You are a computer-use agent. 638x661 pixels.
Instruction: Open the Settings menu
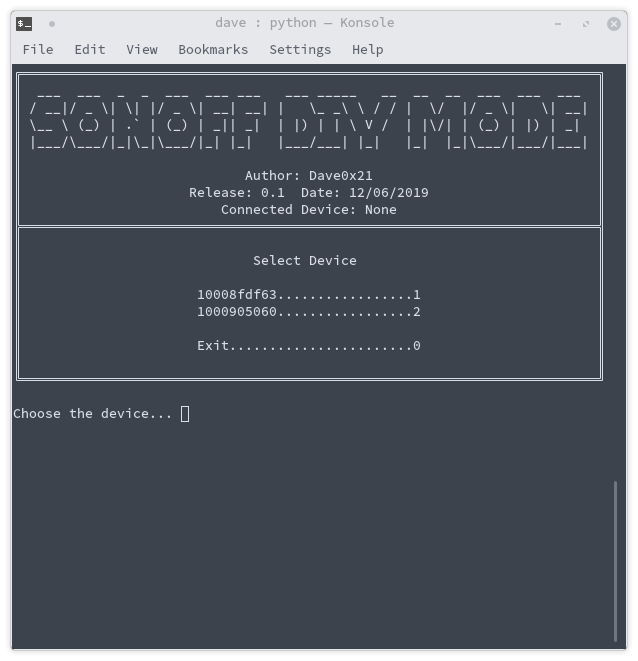[x=300, y=50]
